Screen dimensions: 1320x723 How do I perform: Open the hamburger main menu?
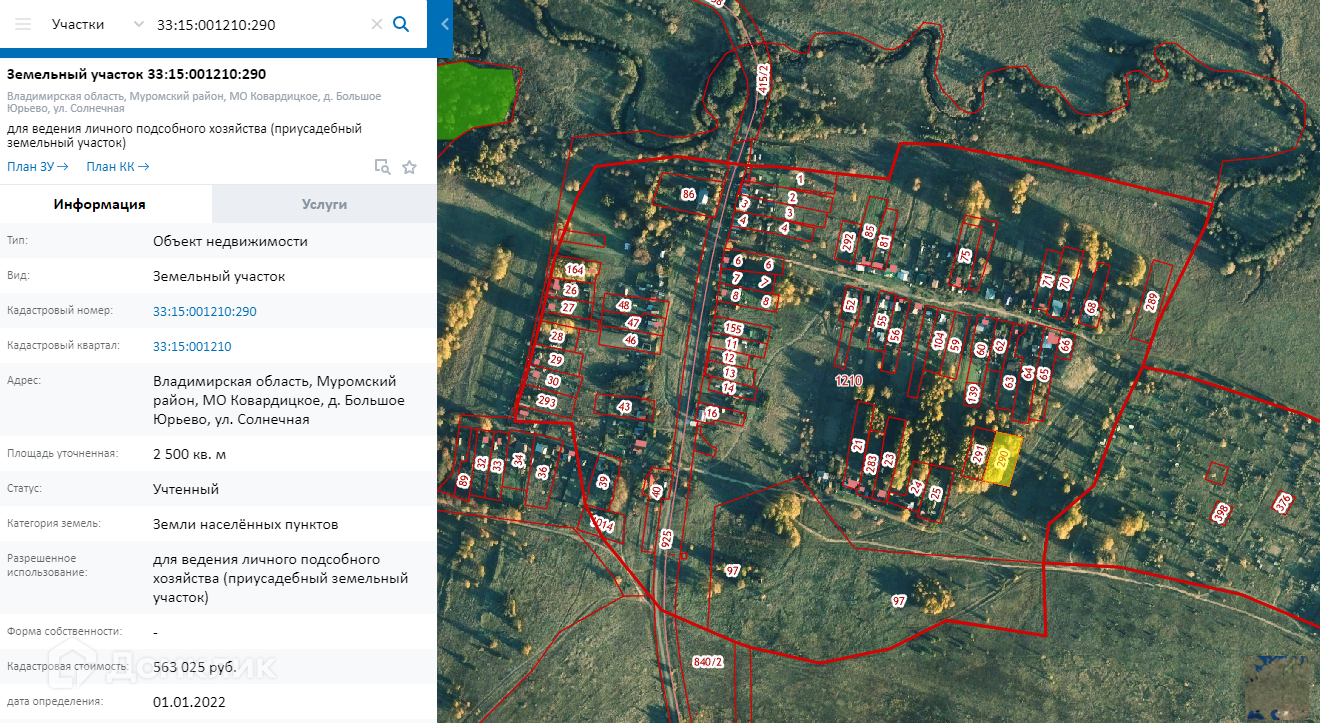click(23, 24)
